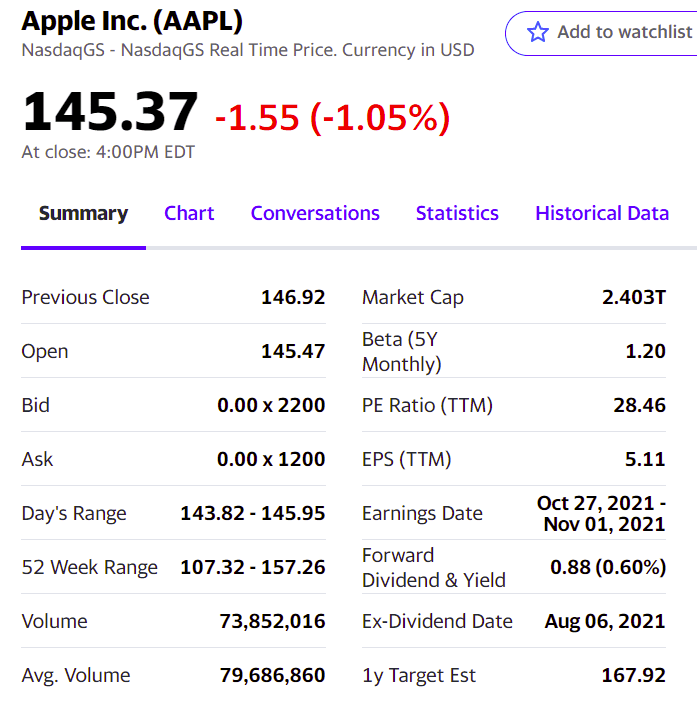Select the Summary tab
697x709 pixels.
[x=83, y=213]
